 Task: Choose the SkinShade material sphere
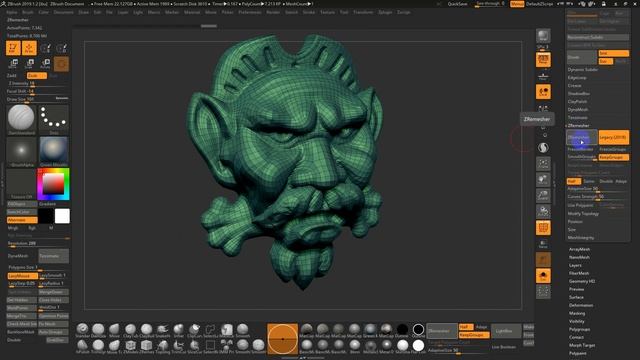(x=402, y=346)
